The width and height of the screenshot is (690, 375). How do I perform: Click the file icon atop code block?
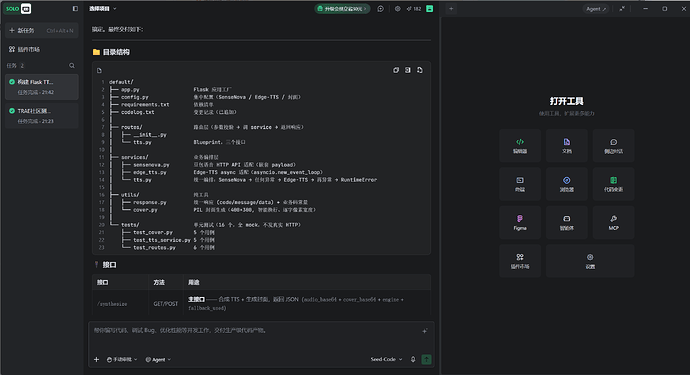pyautogui.click(x=99, y=70)
